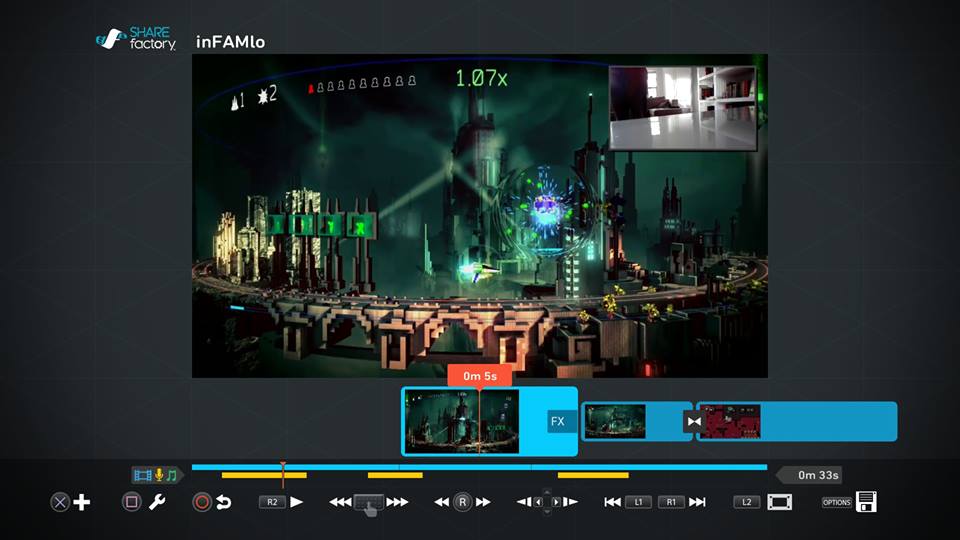The image size is (960, 540).
Task: Click the L2 button label
Action: click(x=747, y=502)
